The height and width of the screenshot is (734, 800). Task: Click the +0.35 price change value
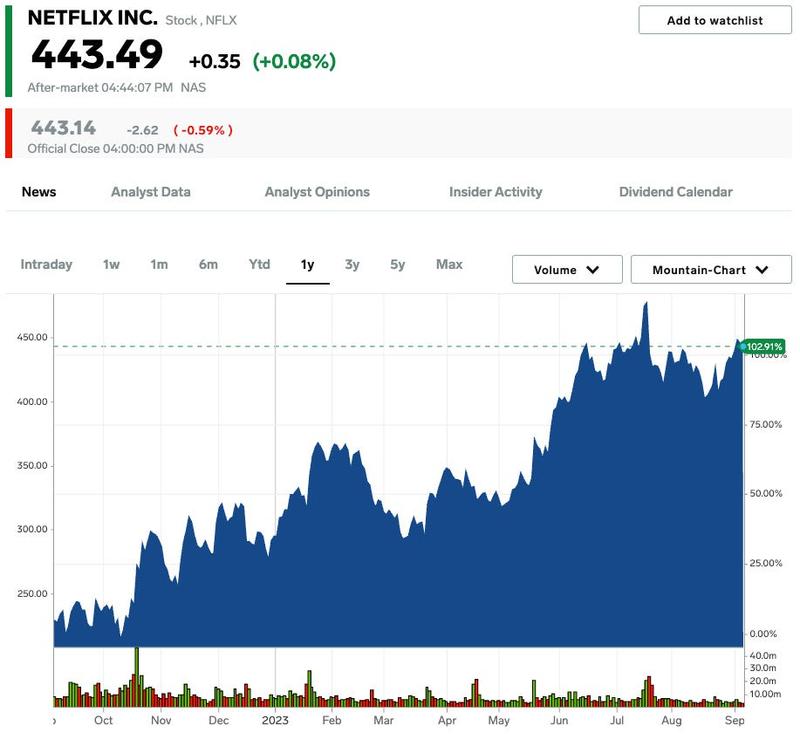point(214,61)
